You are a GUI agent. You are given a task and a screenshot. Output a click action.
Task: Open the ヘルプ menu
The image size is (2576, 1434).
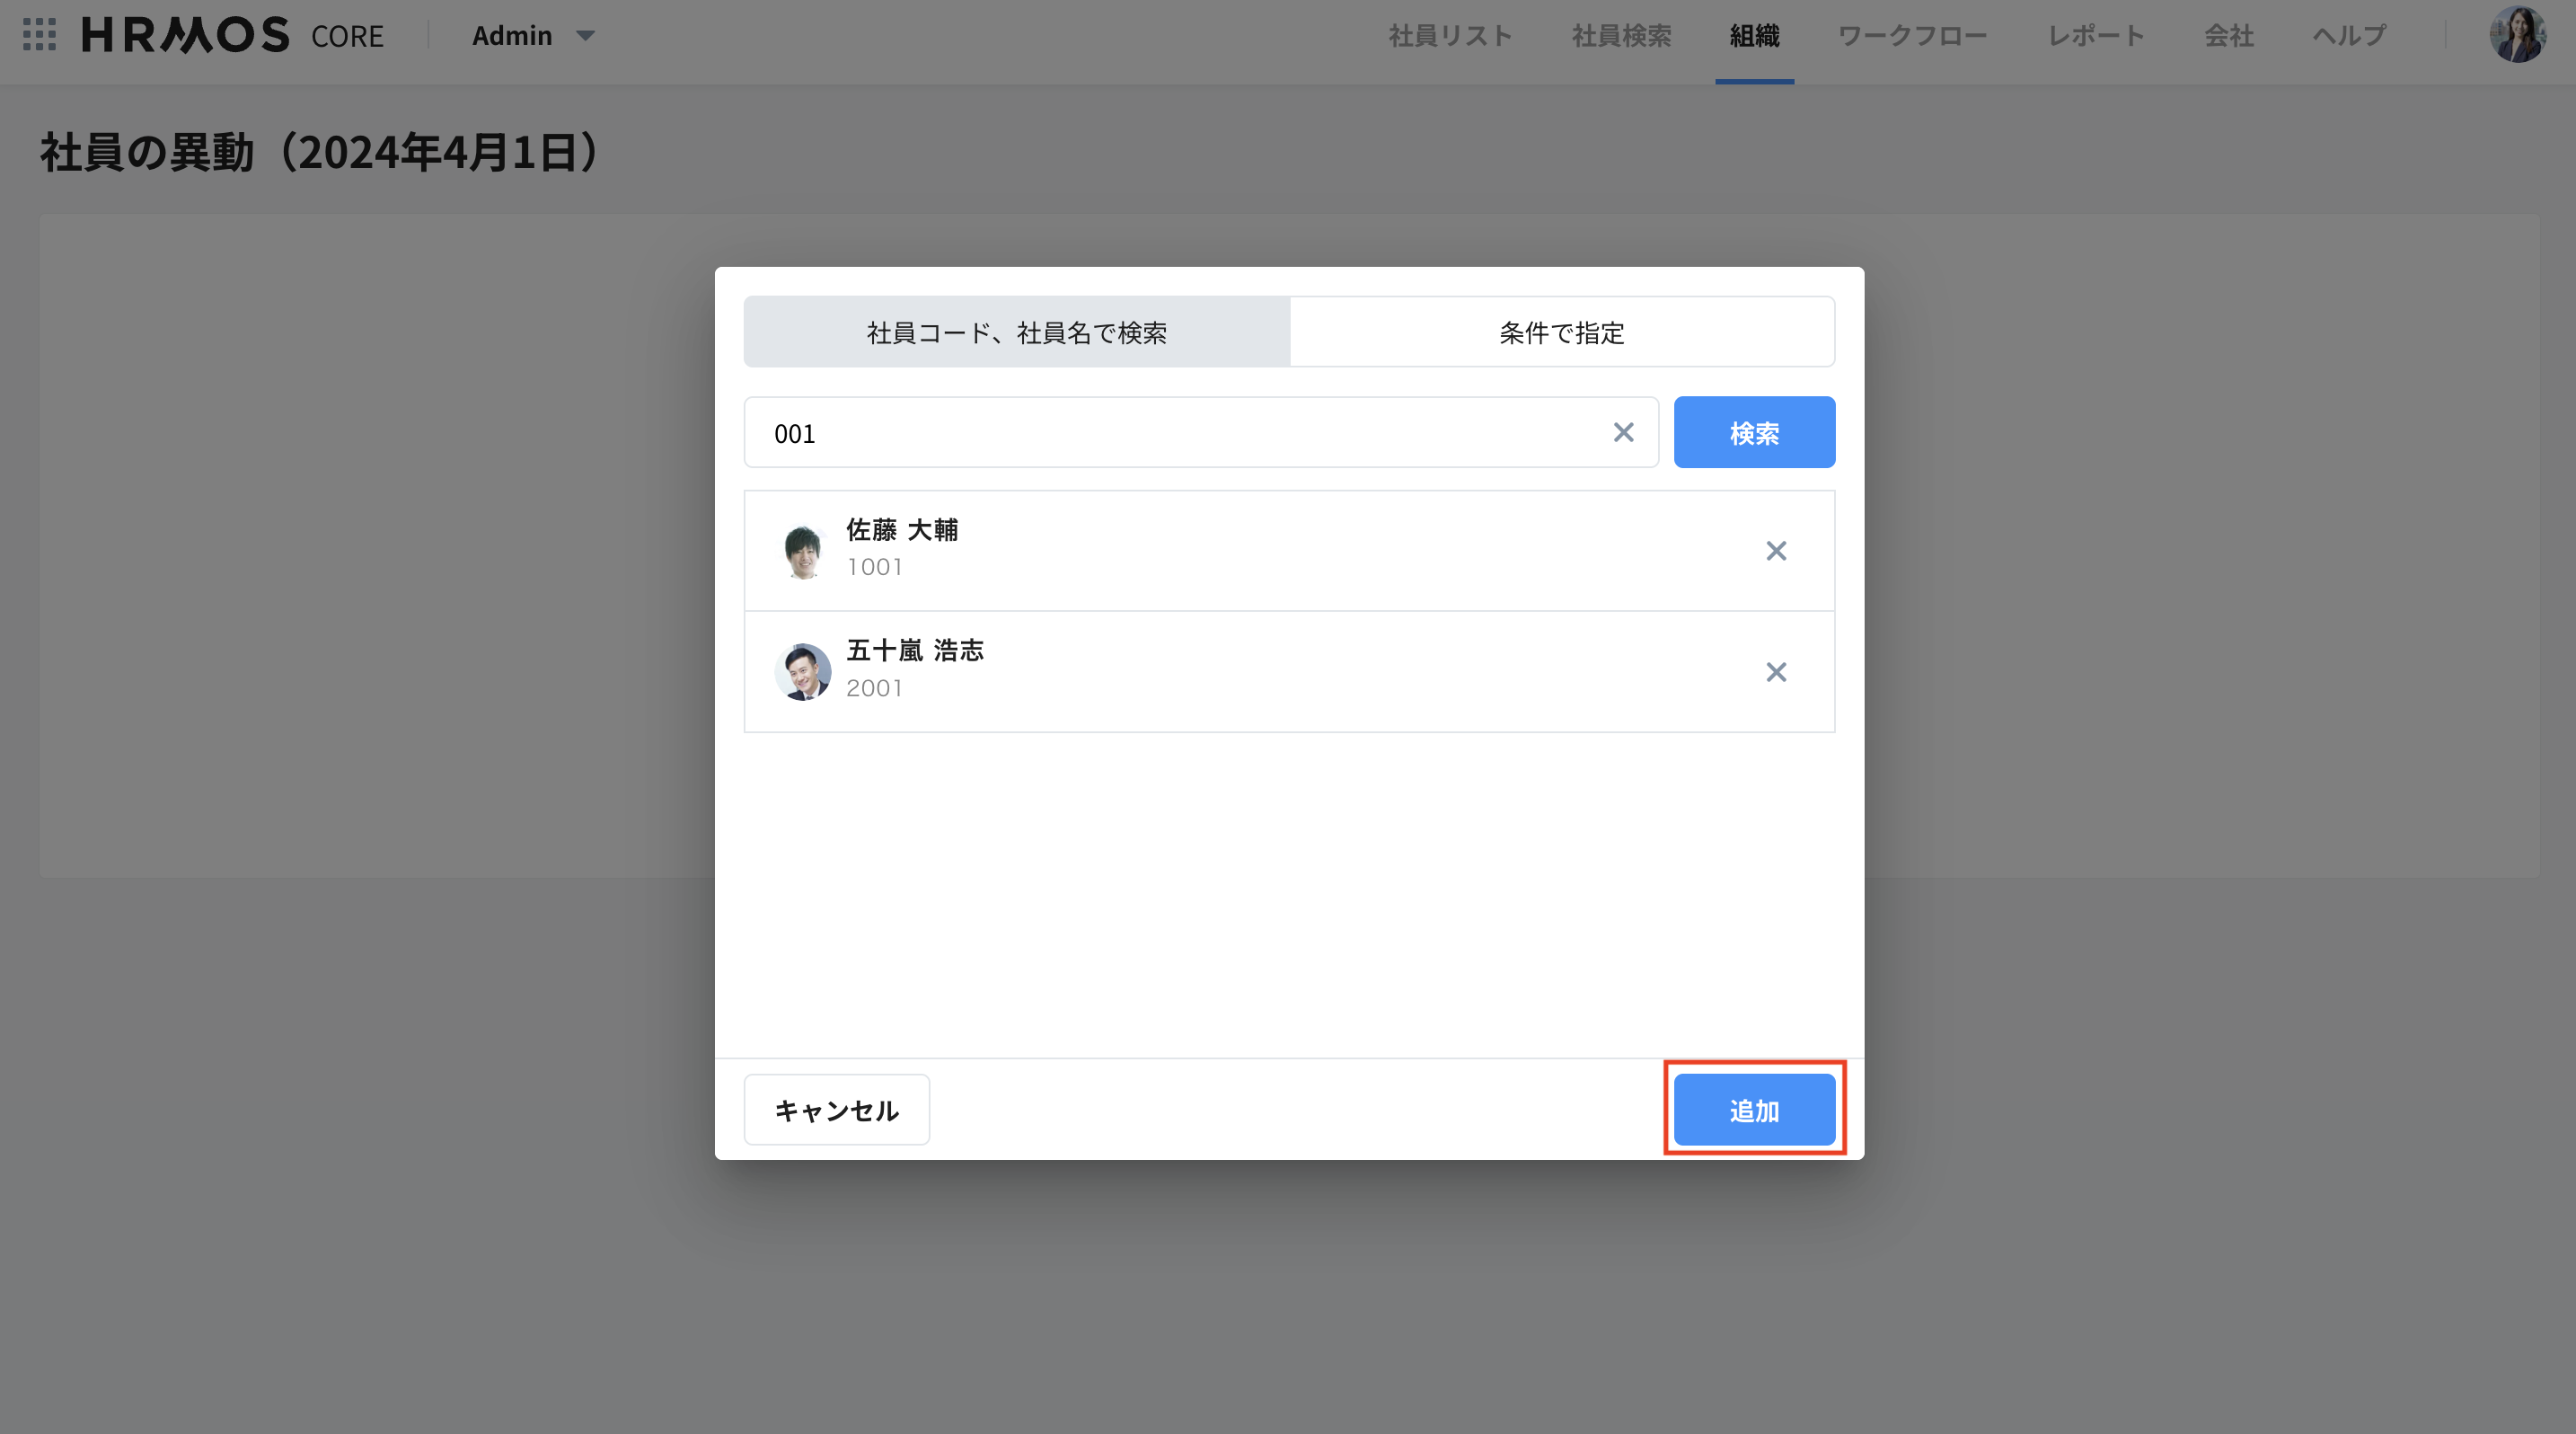[x=2348, y=36]
